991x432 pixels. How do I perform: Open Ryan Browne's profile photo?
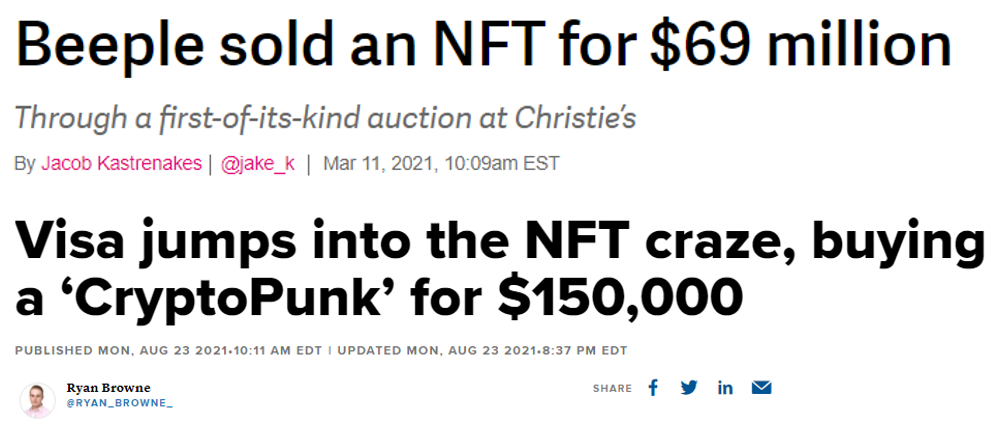tap(37, 400)
